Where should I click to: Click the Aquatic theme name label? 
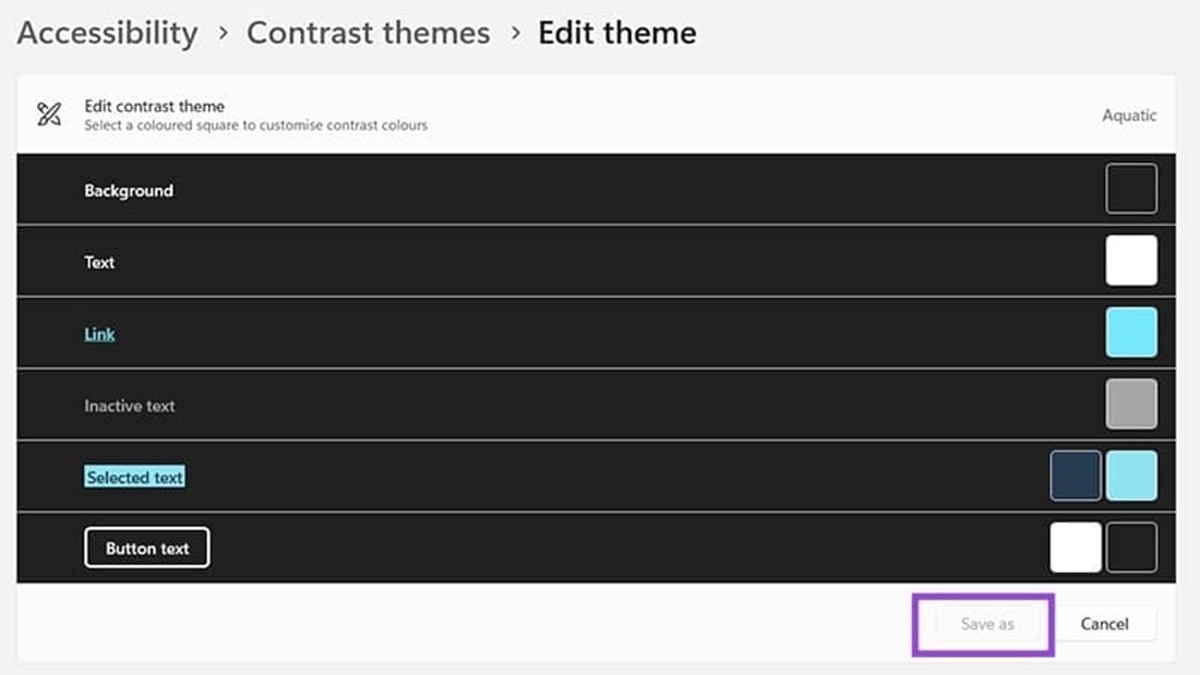(x=1129, y=115)
